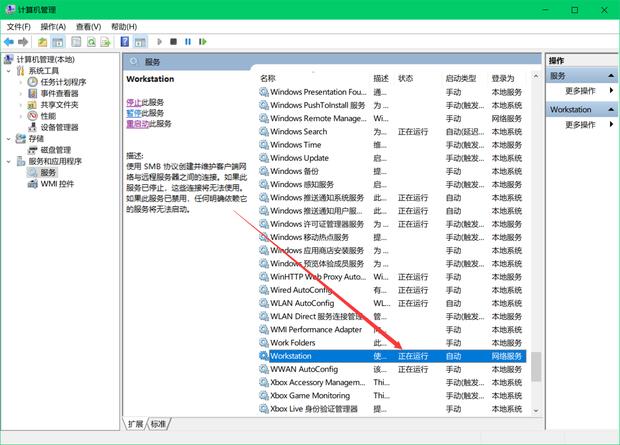
Task: Open the 查看(V) menu
Action: pos(88,26)
